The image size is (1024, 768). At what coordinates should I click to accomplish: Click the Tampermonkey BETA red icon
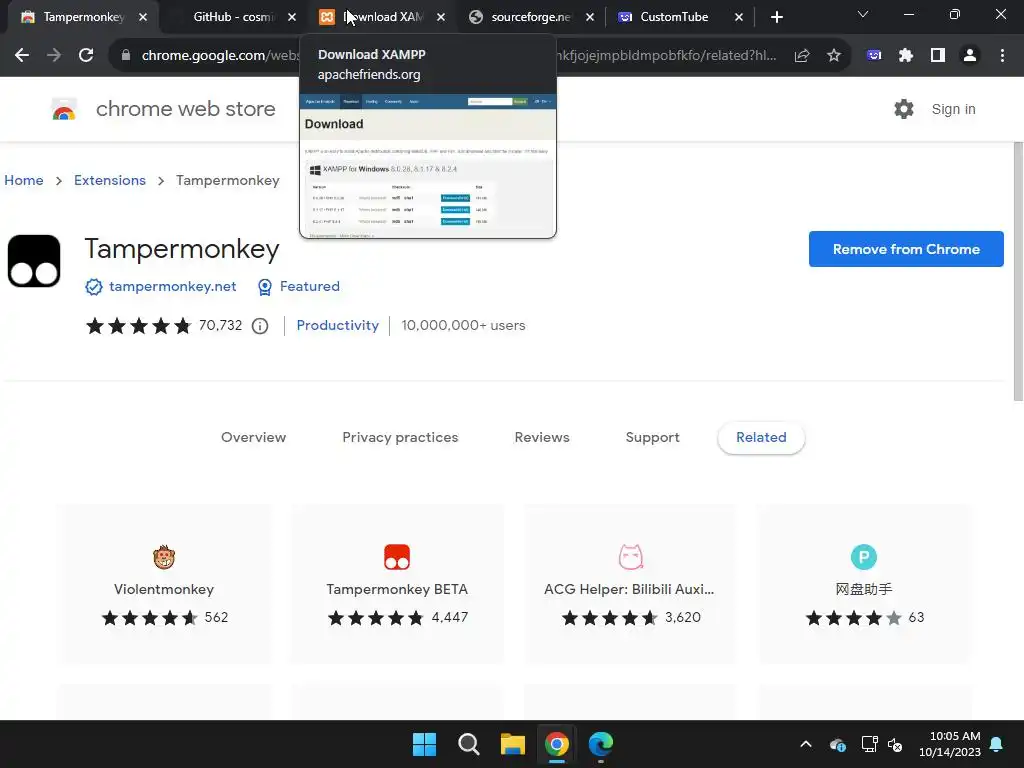click(x=397, y=557)
